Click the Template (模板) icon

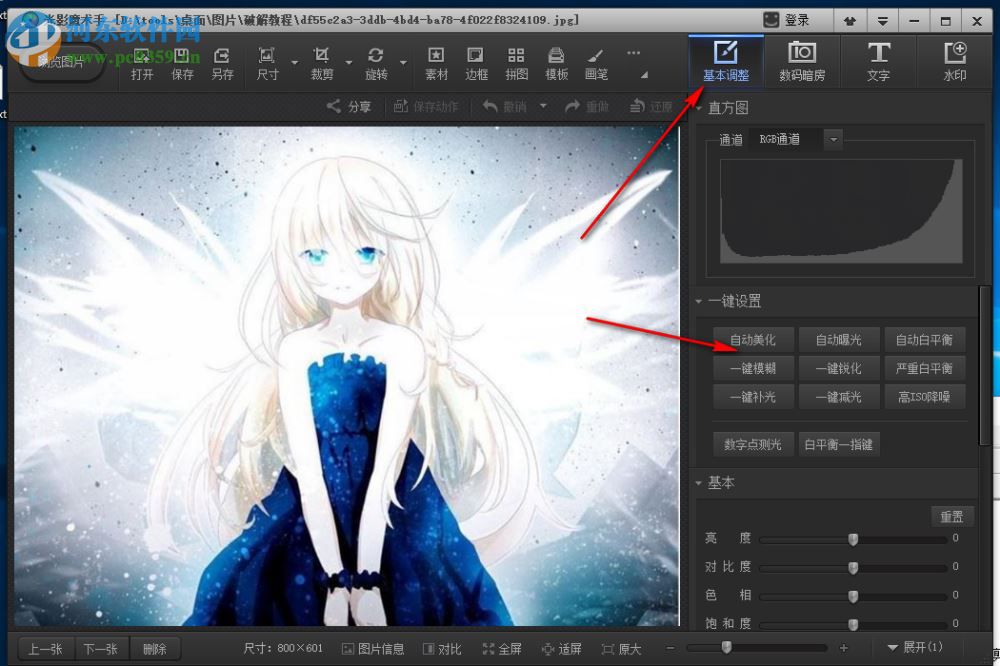coord(556,61)
